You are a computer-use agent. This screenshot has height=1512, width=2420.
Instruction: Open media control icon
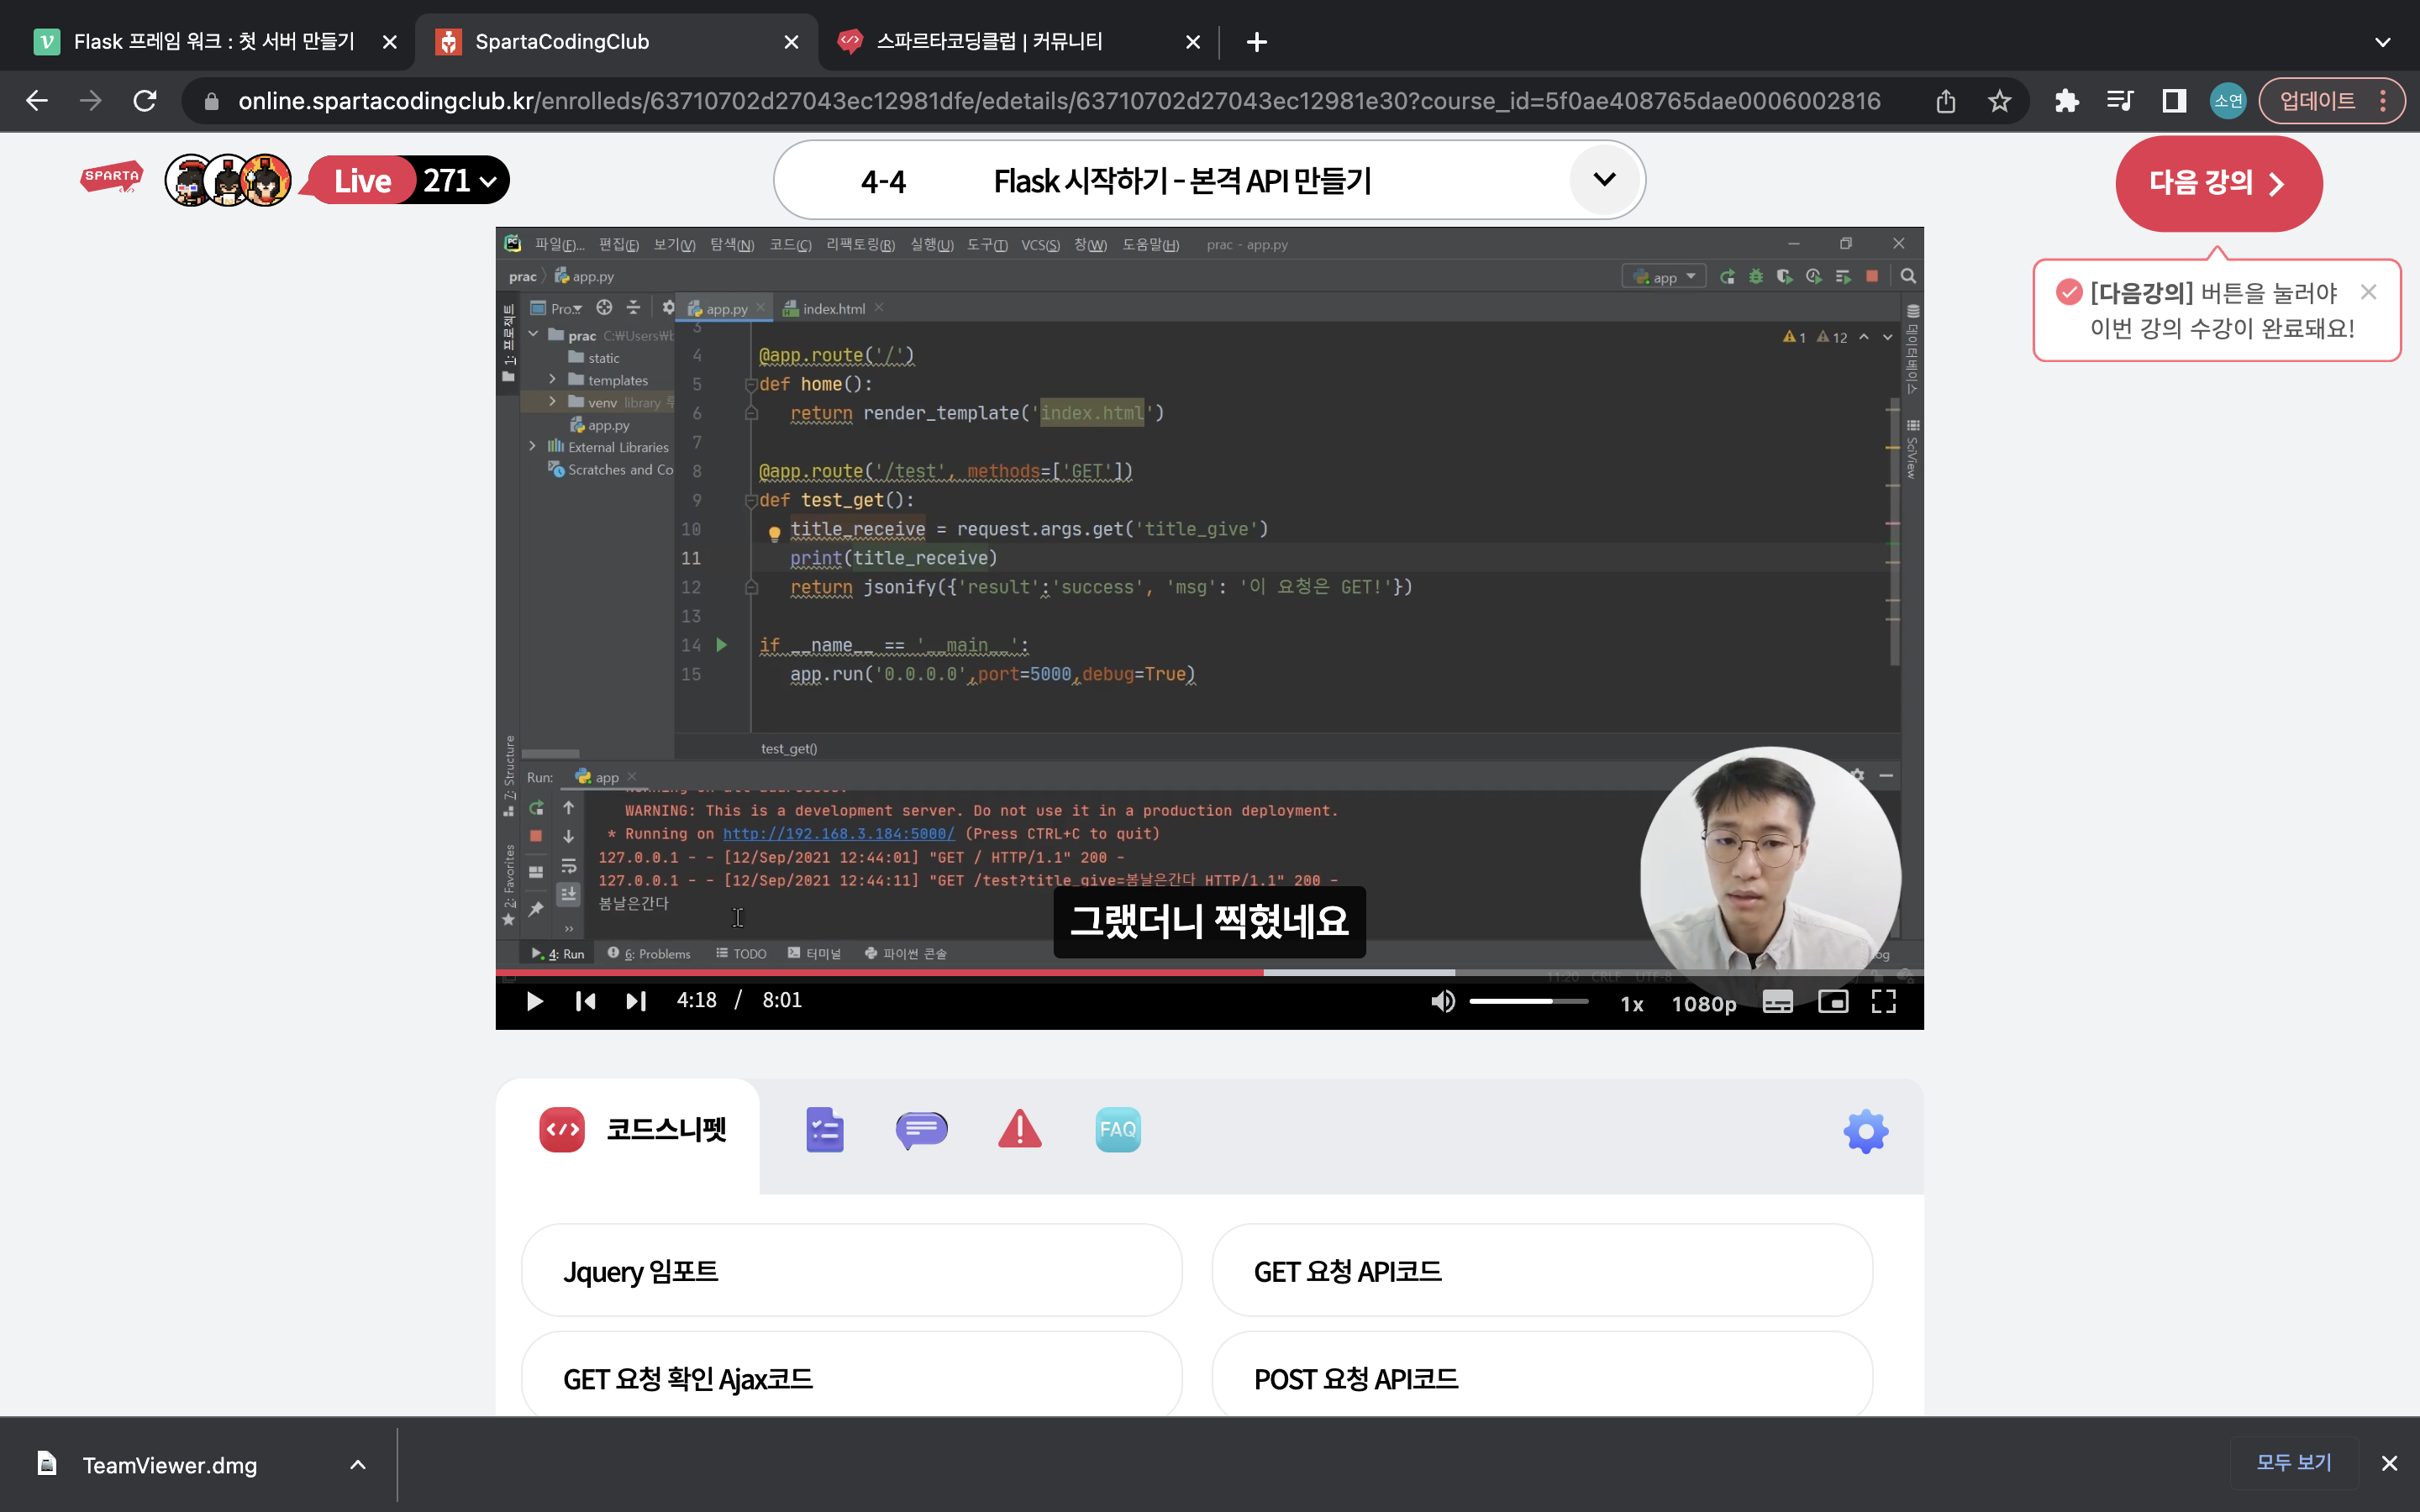(2120, 101)
